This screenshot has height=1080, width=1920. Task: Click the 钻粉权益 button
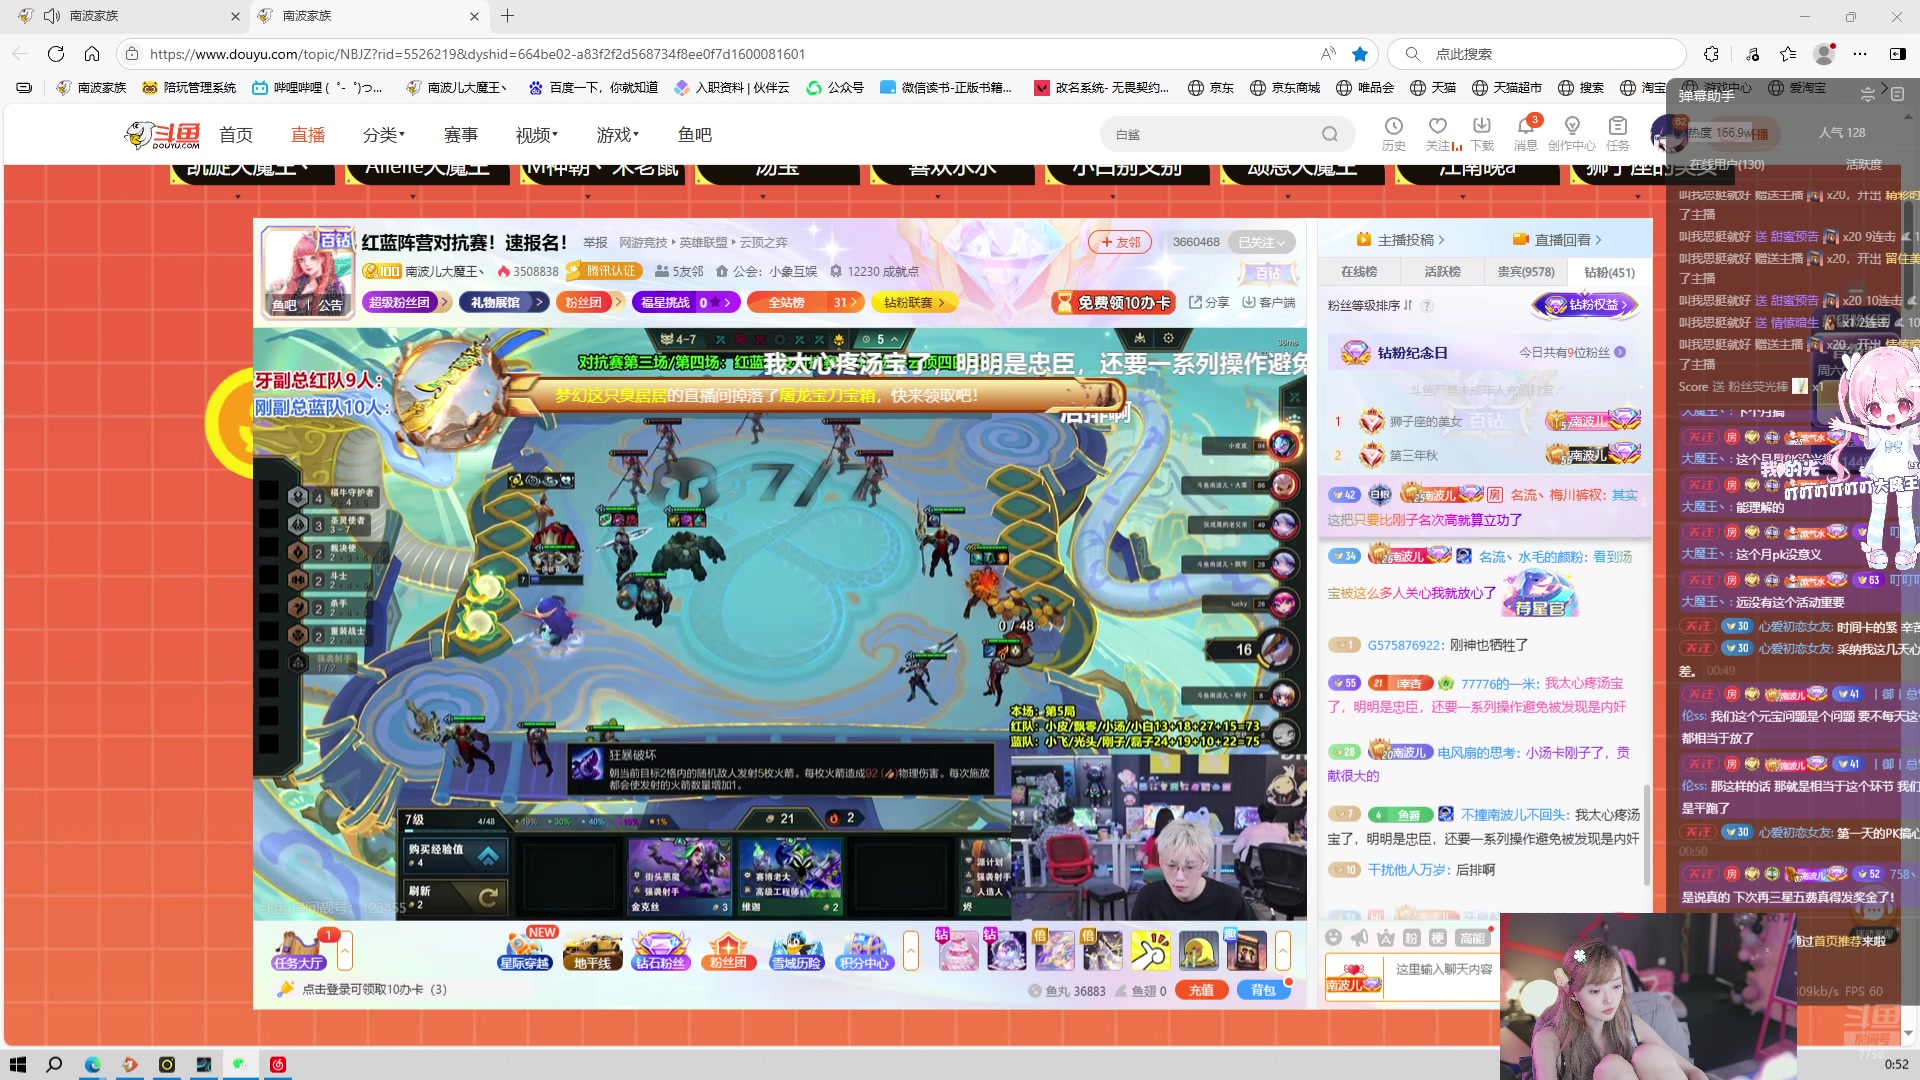point(1586,305)
